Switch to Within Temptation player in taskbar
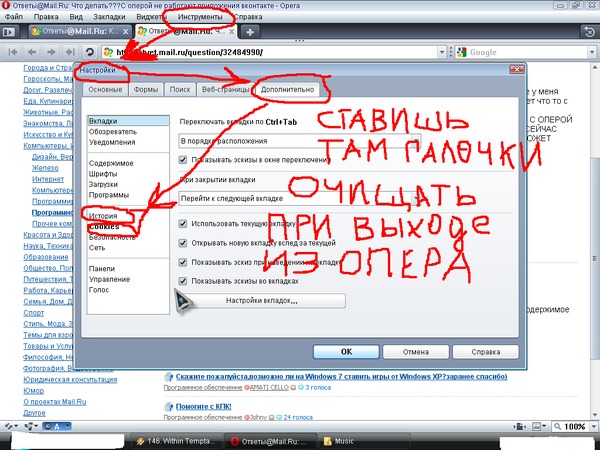This screenshot has height=450, width=600. point(178,441)
